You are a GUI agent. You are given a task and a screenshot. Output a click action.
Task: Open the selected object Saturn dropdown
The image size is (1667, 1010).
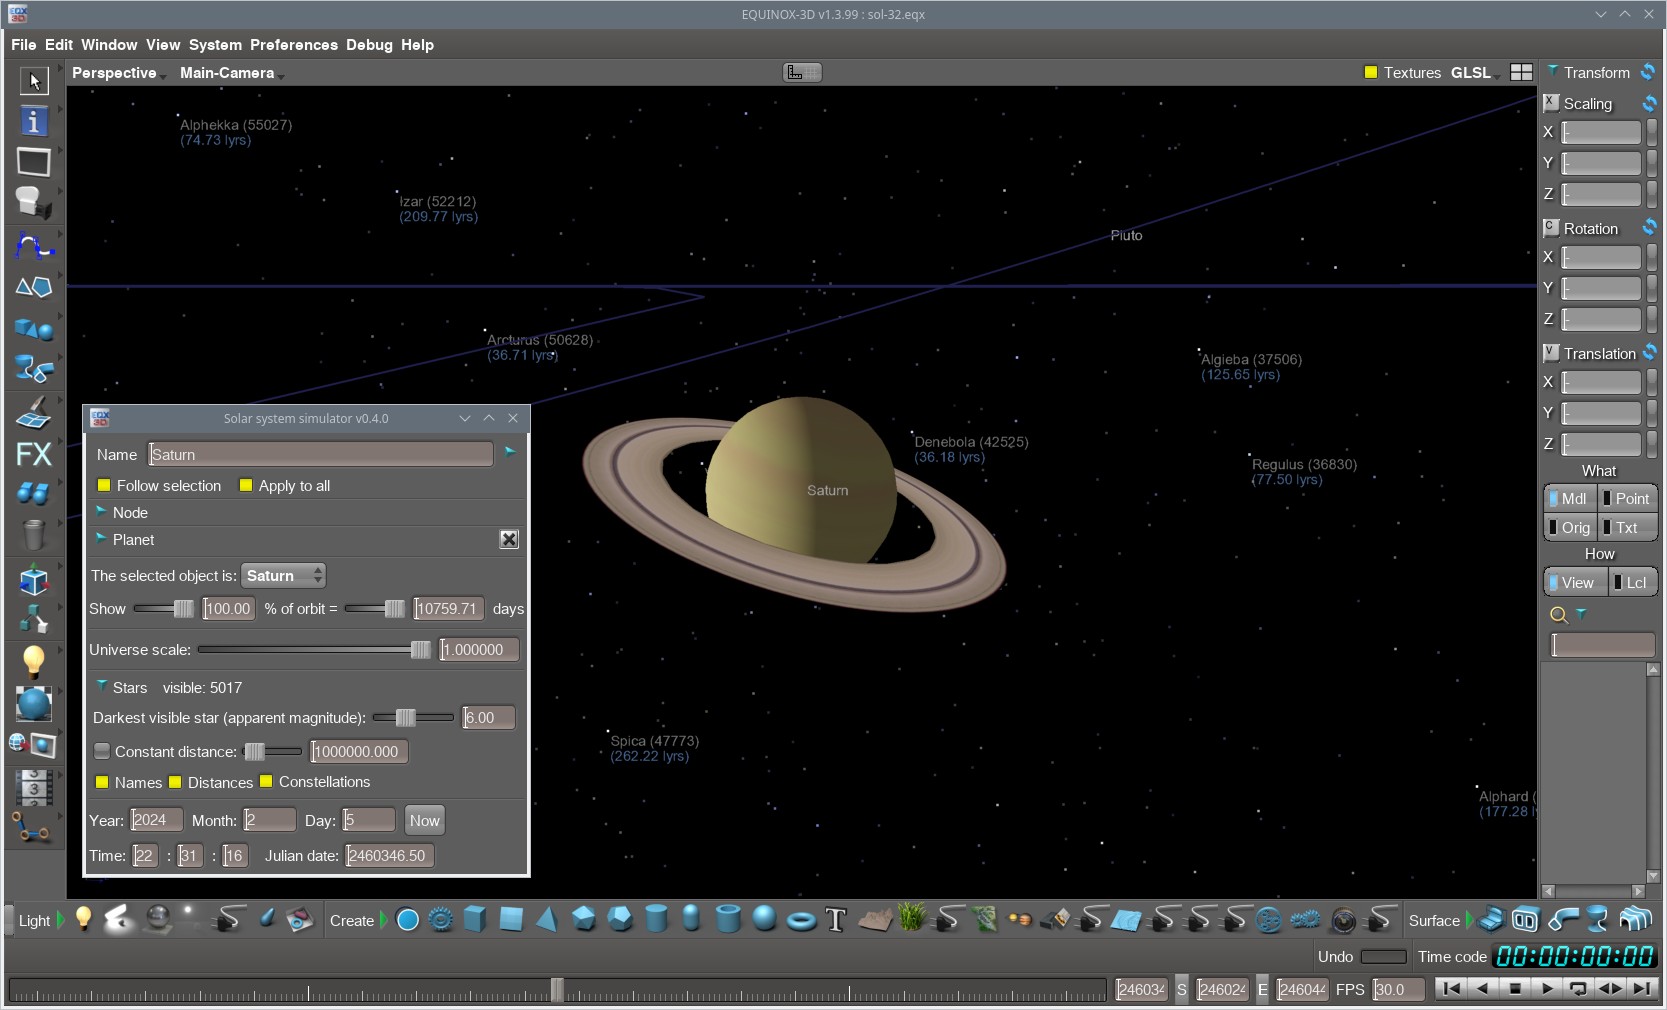(284, 576)
